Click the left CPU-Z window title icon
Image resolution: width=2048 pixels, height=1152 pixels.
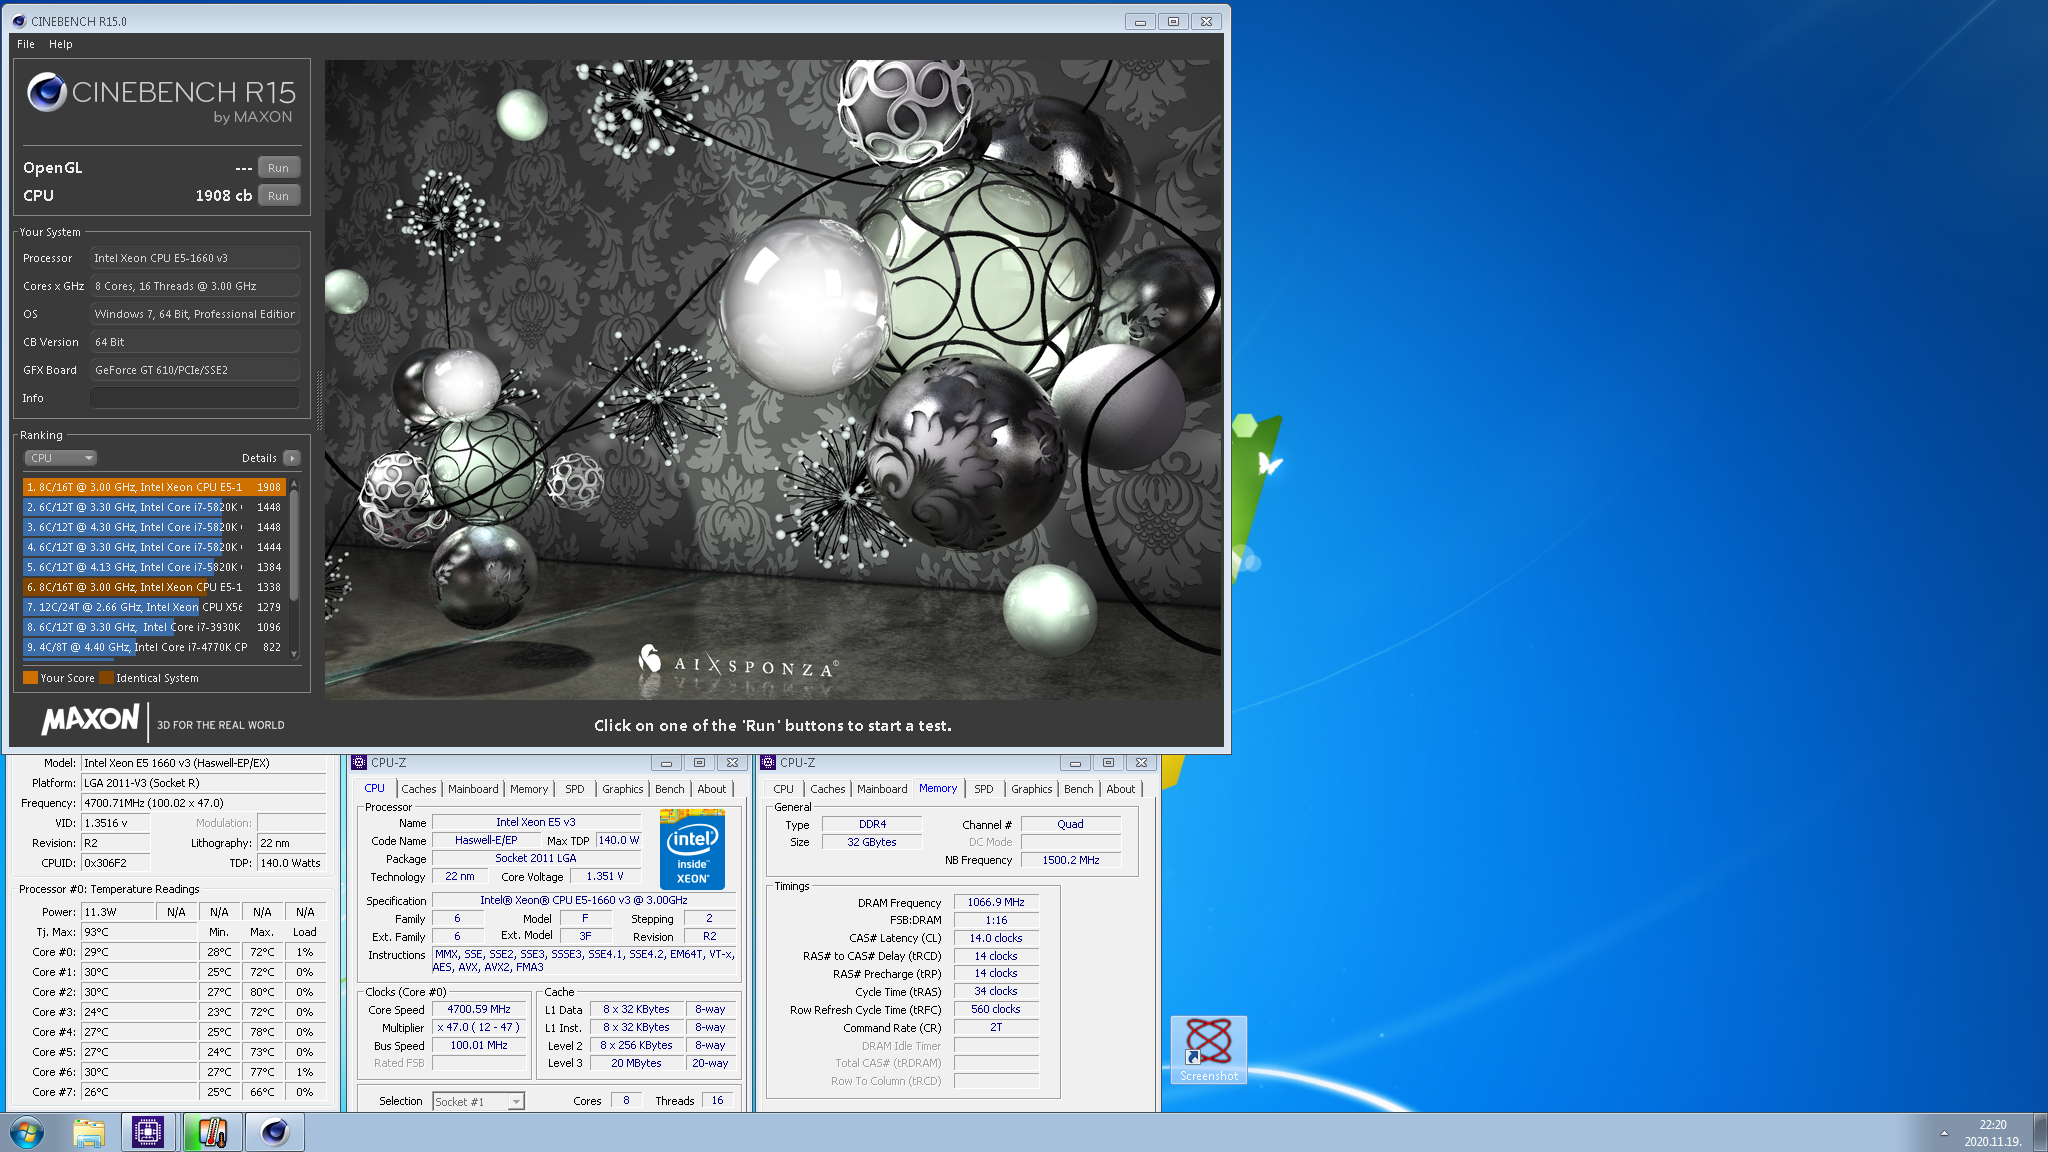[x=359, y=762]
